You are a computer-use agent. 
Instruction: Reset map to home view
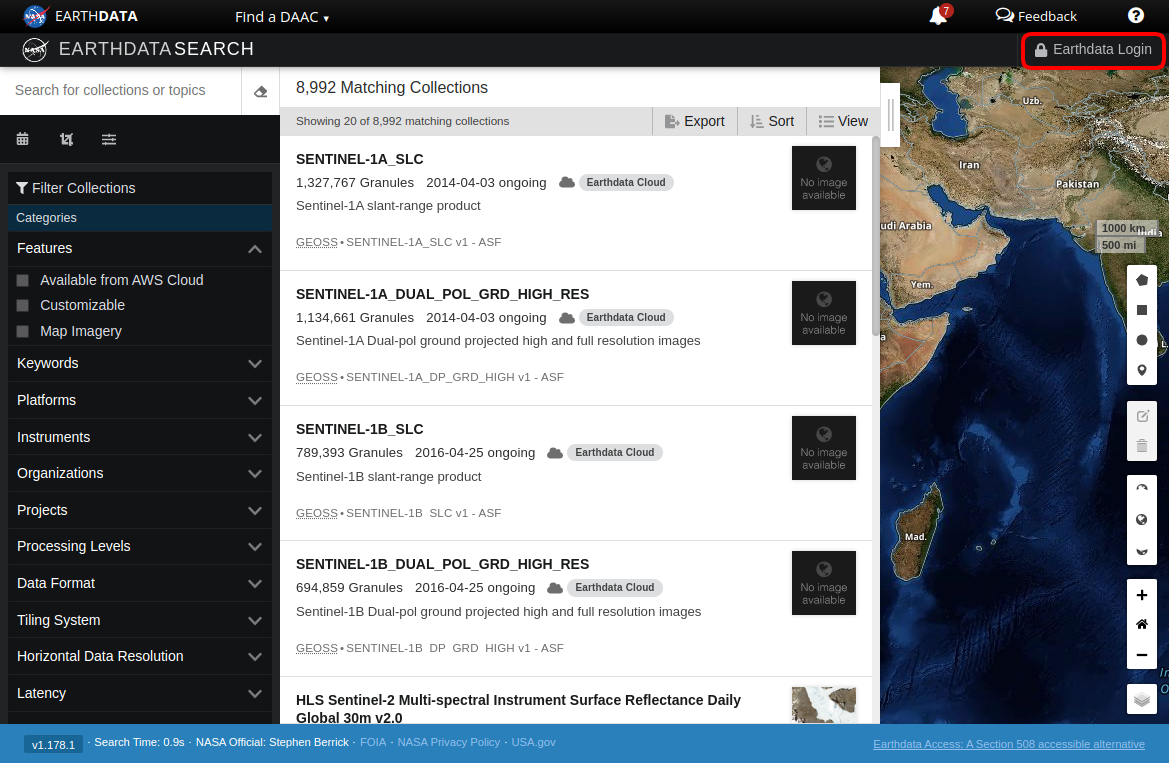pyautogui.click(x=1141, y=624)
